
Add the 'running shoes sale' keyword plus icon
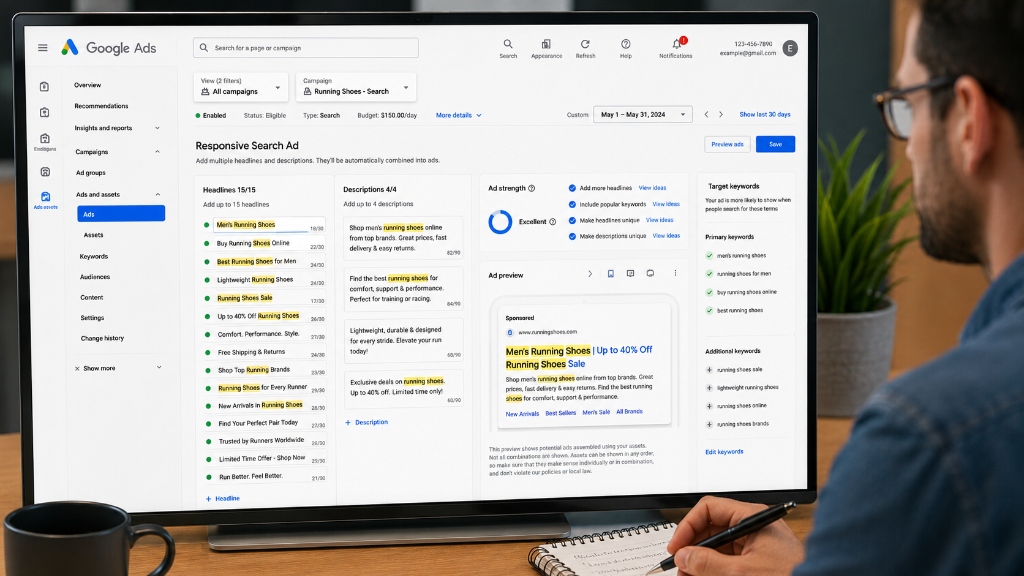[709, 370]
